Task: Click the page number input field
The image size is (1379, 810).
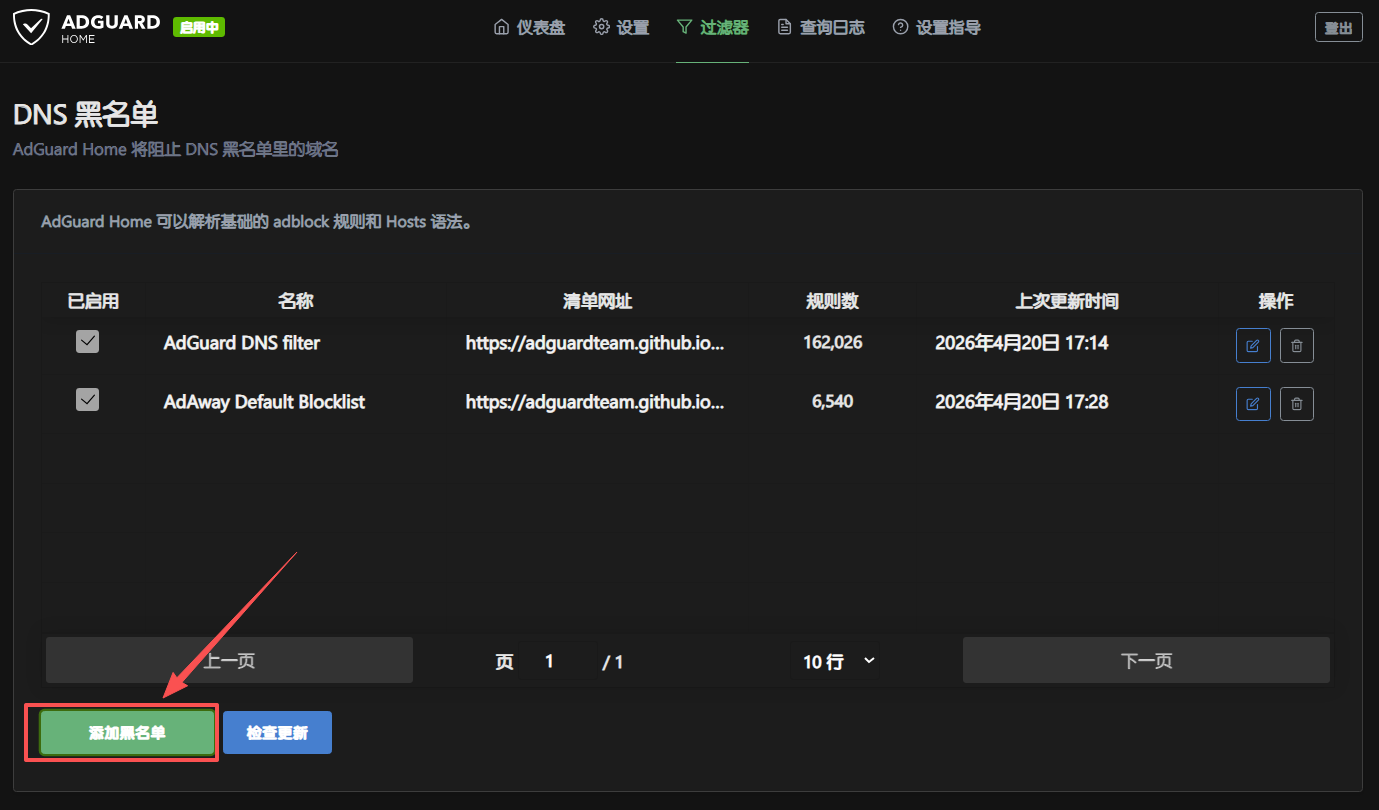Action: coord(555,661)
